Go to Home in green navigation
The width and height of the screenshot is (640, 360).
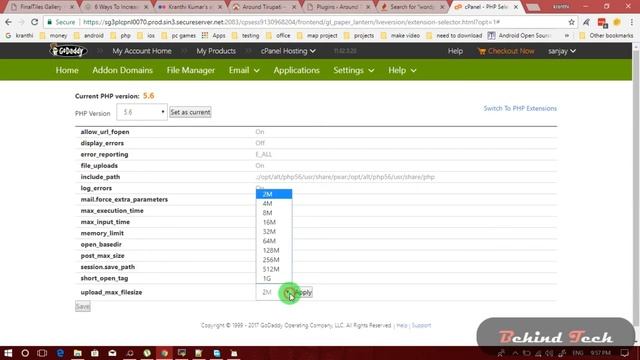pos(67,70)
